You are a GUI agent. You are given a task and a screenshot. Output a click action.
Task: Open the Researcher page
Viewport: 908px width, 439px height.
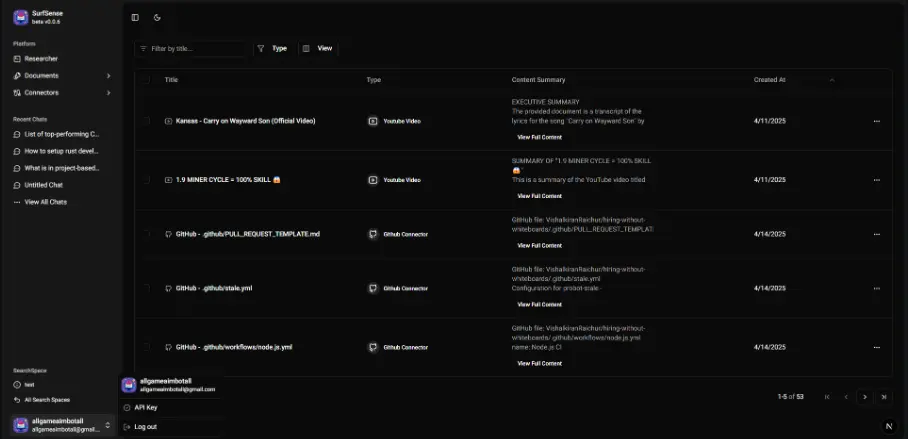[40, 59]
